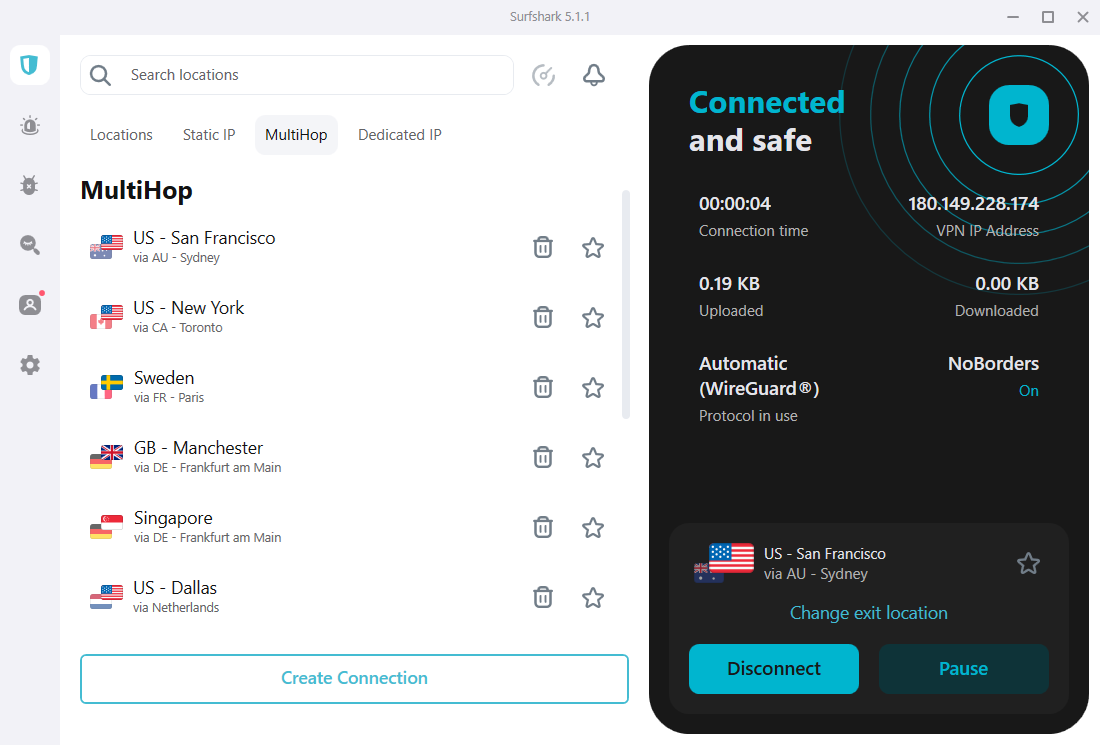Image resolution: width=1100 pixels, height=745 pixels.
Task: Open Settings gear in sidebar
Action: pyautogui.click(x=29, y=365)
